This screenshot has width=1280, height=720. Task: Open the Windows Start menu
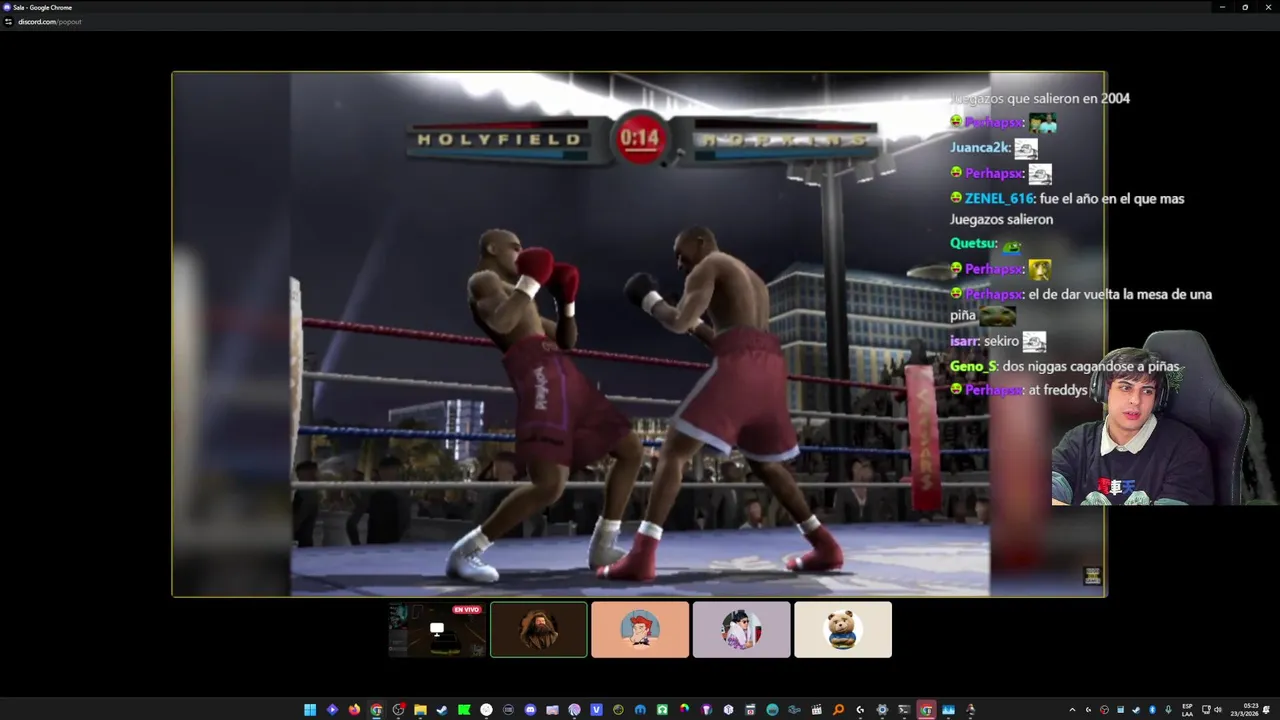click(310, 710)
